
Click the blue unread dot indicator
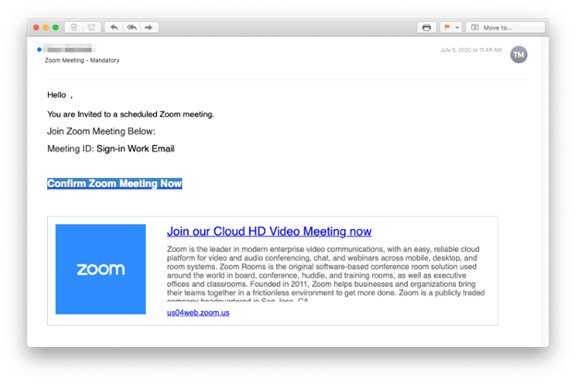[39, 50]
